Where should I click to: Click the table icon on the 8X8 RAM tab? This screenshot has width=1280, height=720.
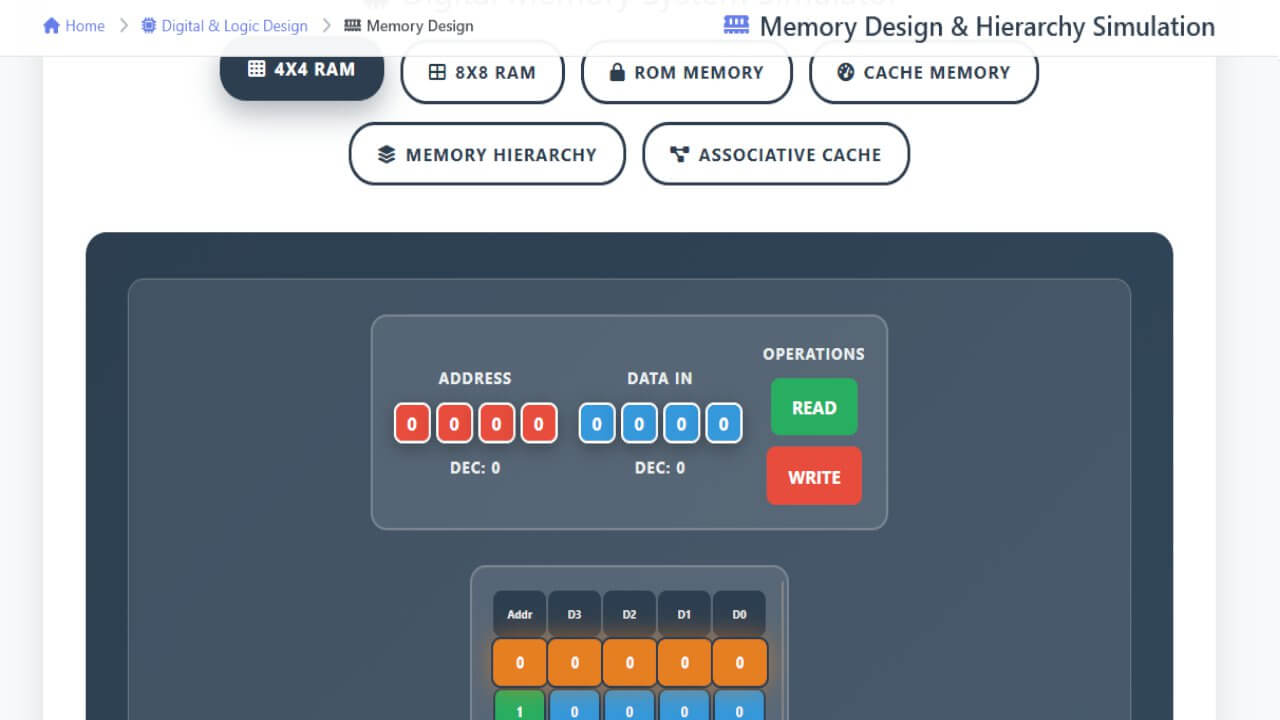point(436,71)
